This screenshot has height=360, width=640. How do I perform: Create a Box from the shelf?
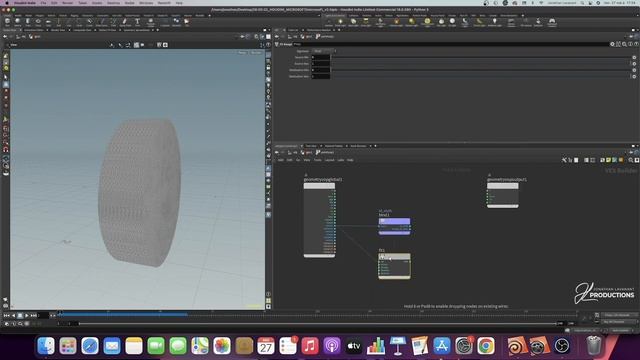[x=7, y=22]
